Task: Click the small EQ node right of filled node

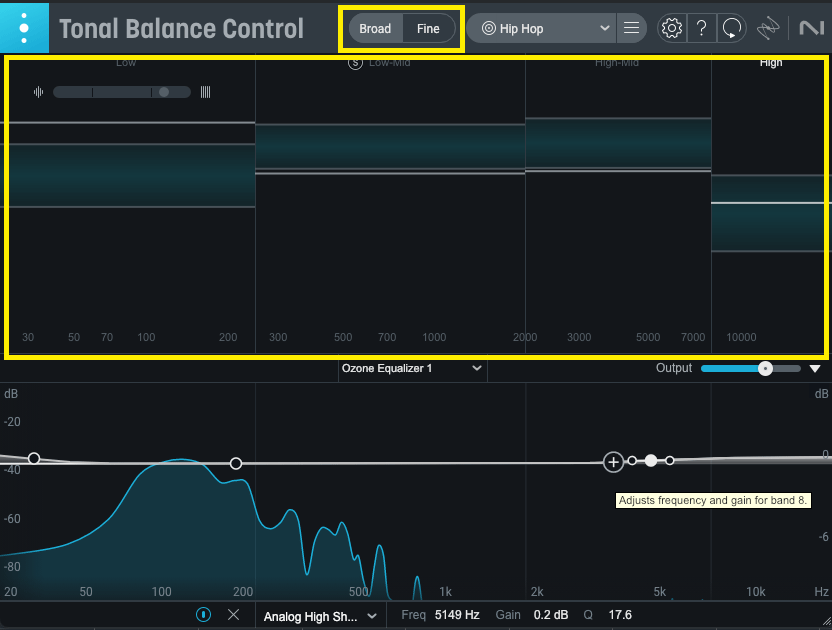Action: coord(670,461)
